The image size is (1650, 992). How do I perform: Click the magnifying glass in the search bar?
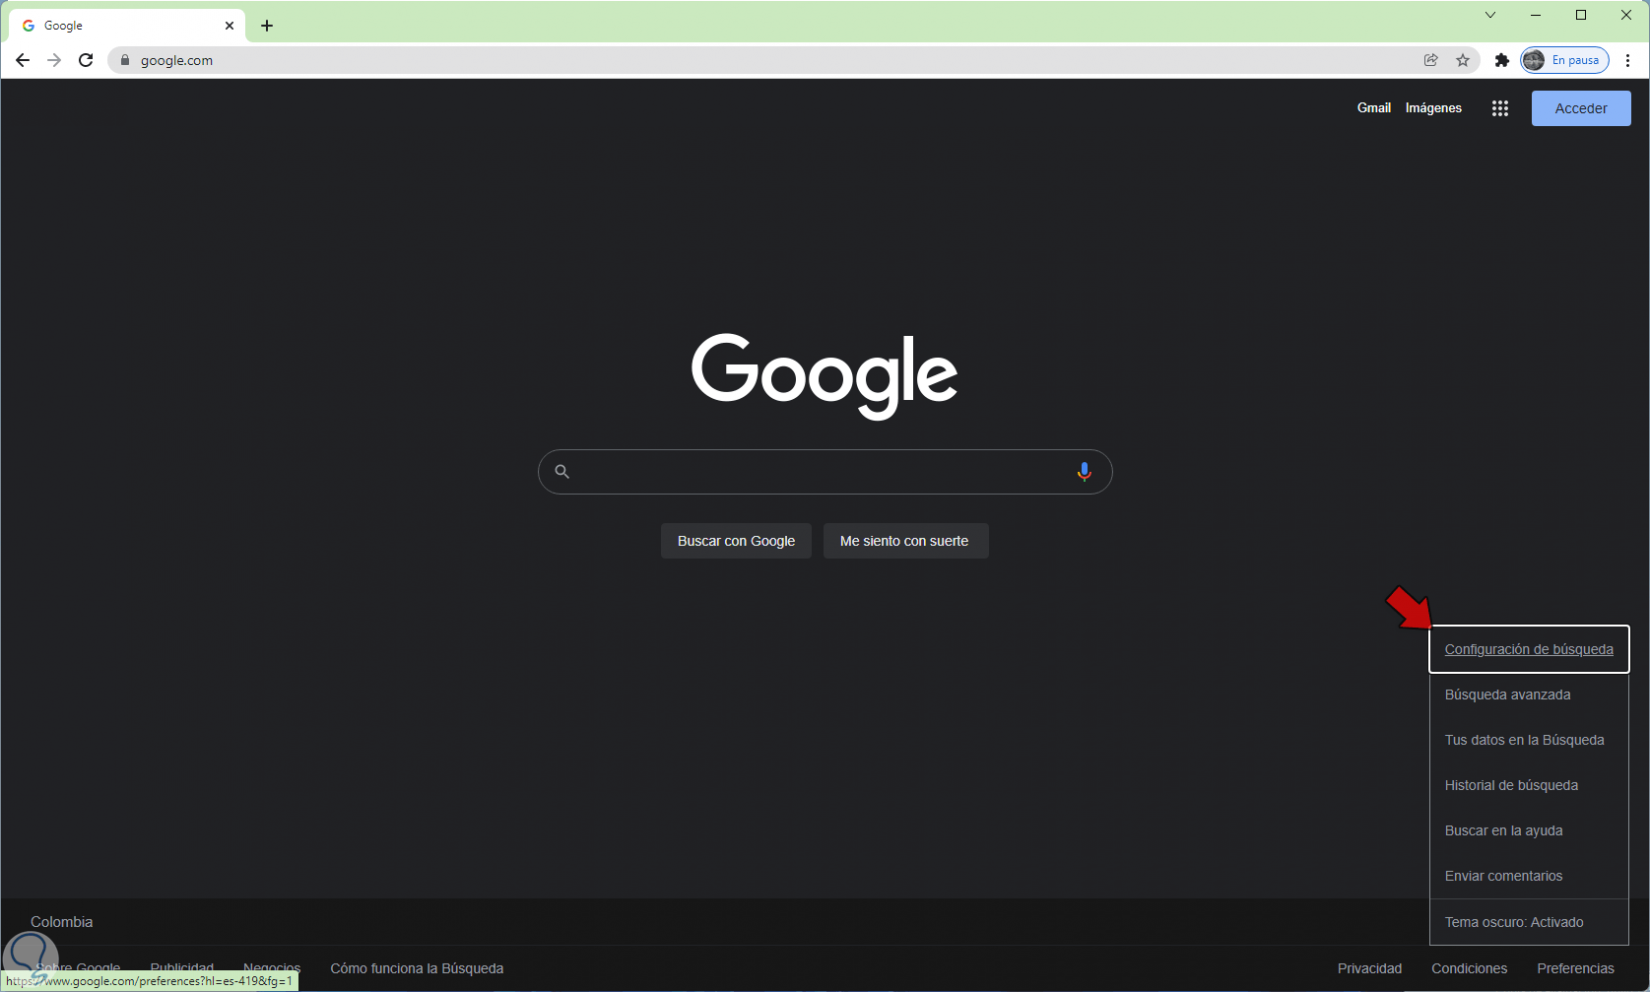pyautogui.click(x=562, y=471)
